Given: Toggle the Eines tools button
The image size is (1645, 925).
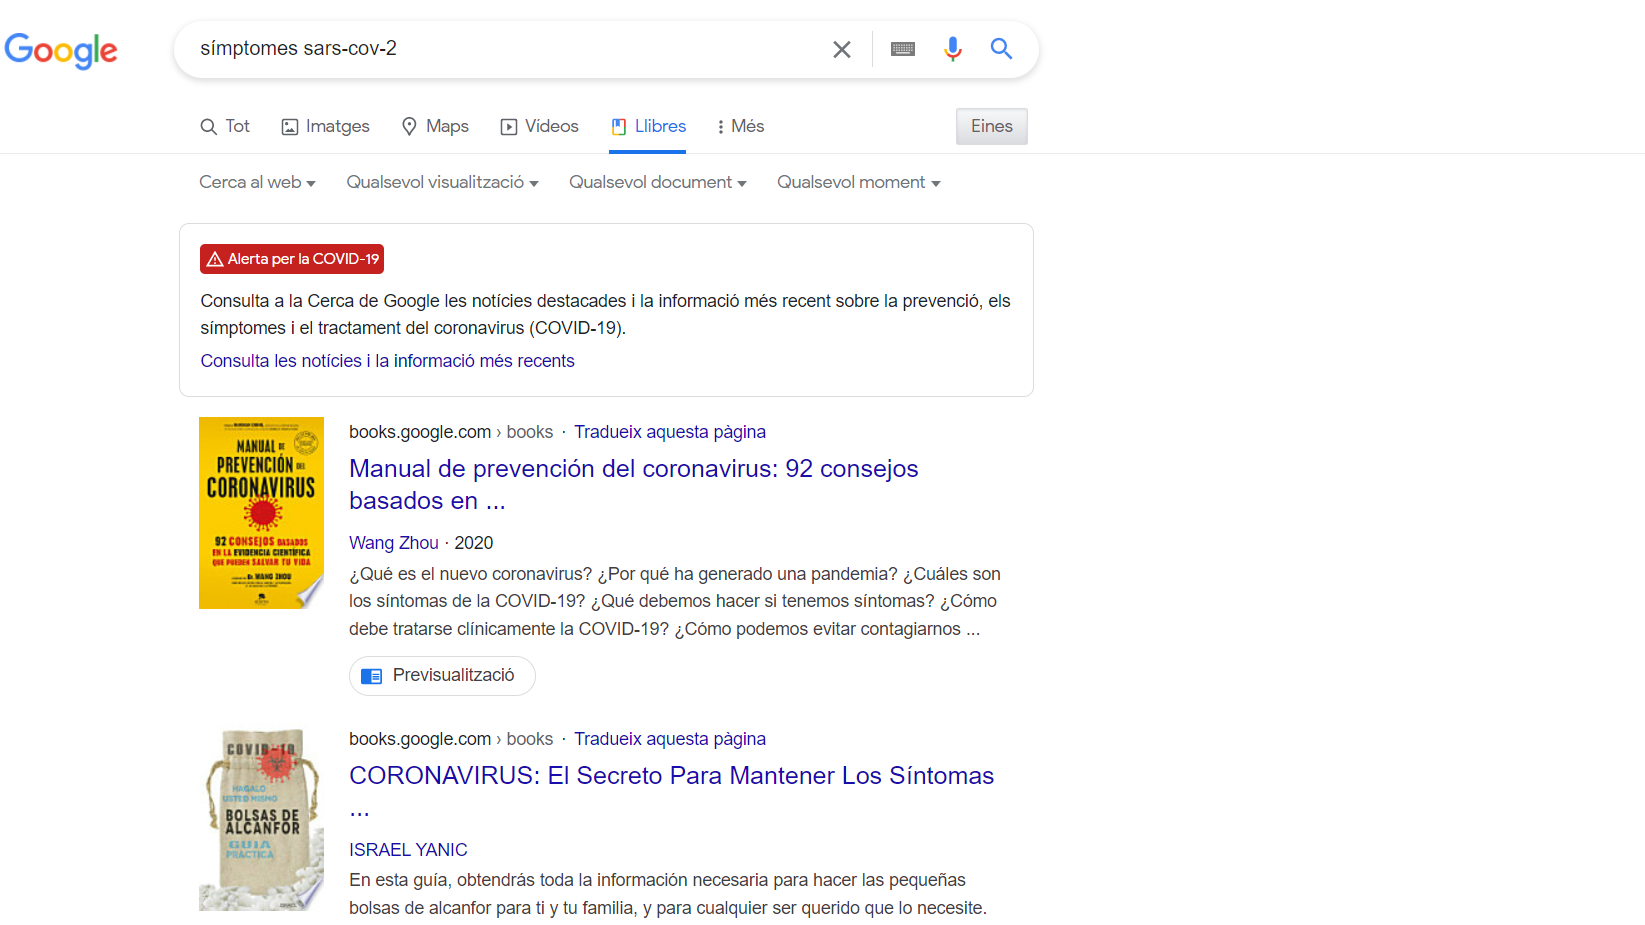Looking at the screenshot, I should click(991, 127).
